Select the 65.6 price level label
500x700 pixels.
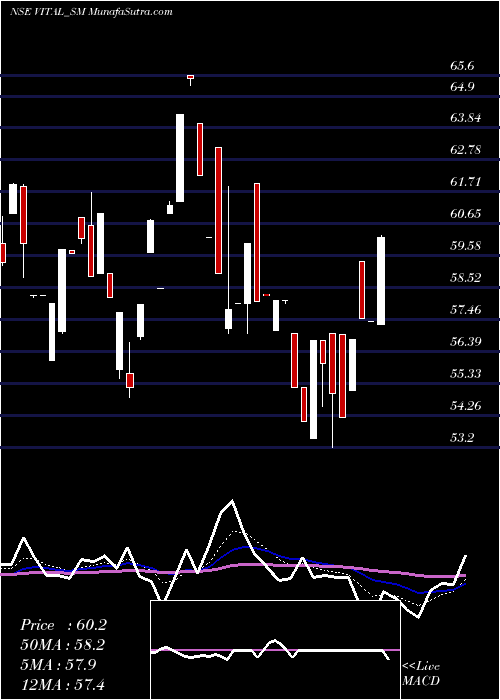(x=462, y=66)
